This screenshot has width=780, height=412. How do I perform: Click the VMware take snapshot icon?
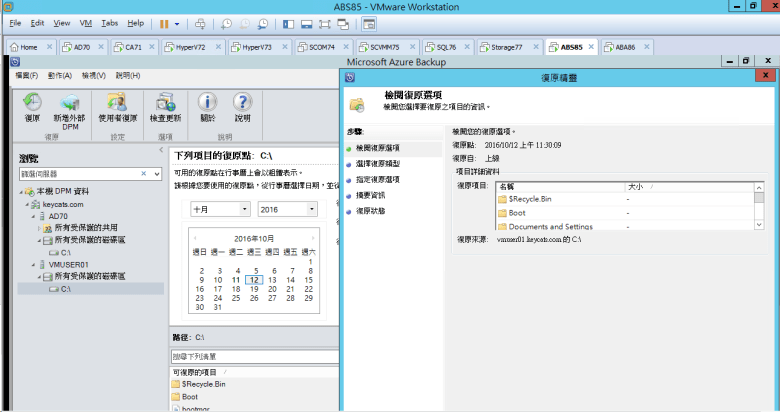coord(226,22)
